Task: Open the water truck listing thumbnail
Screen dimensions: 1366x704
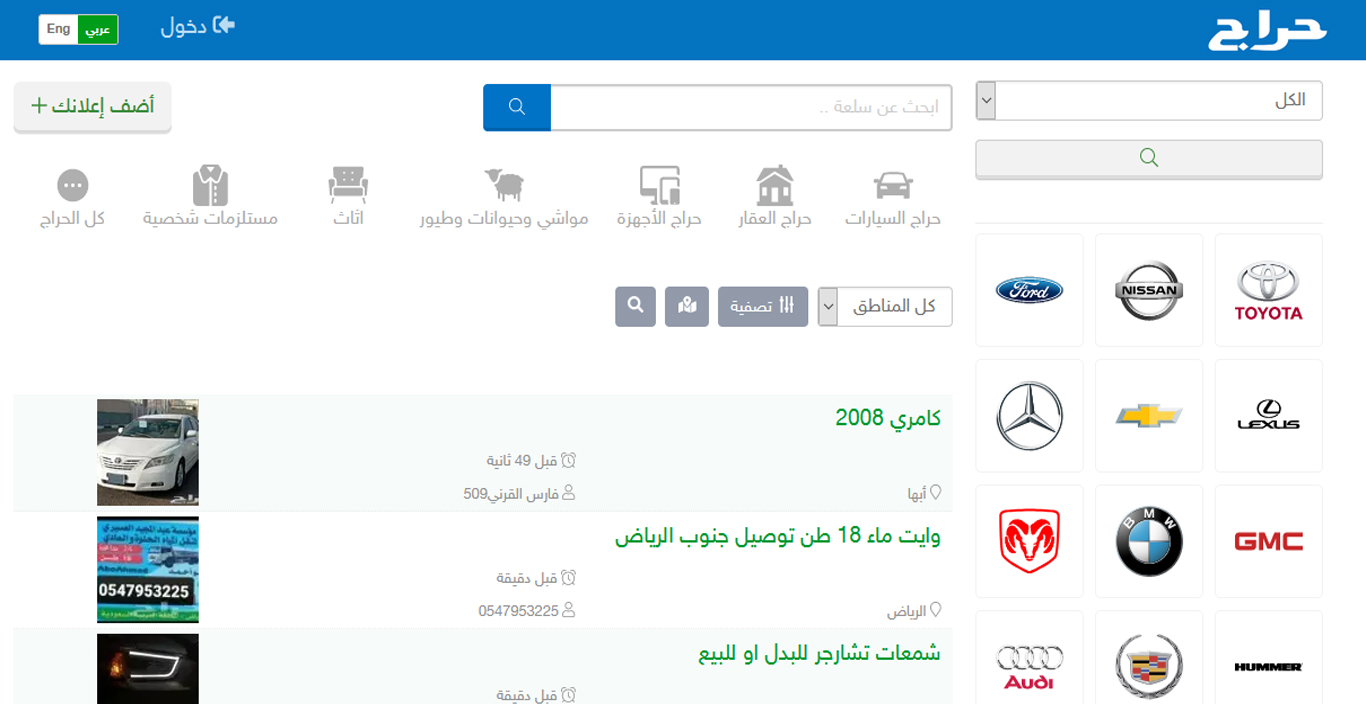Action: click(148, 570)
